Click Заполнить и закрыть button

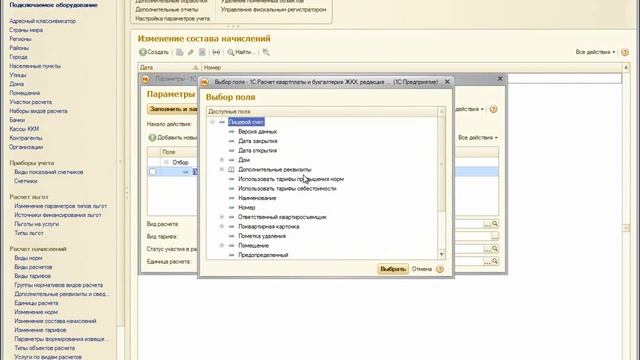173,109
